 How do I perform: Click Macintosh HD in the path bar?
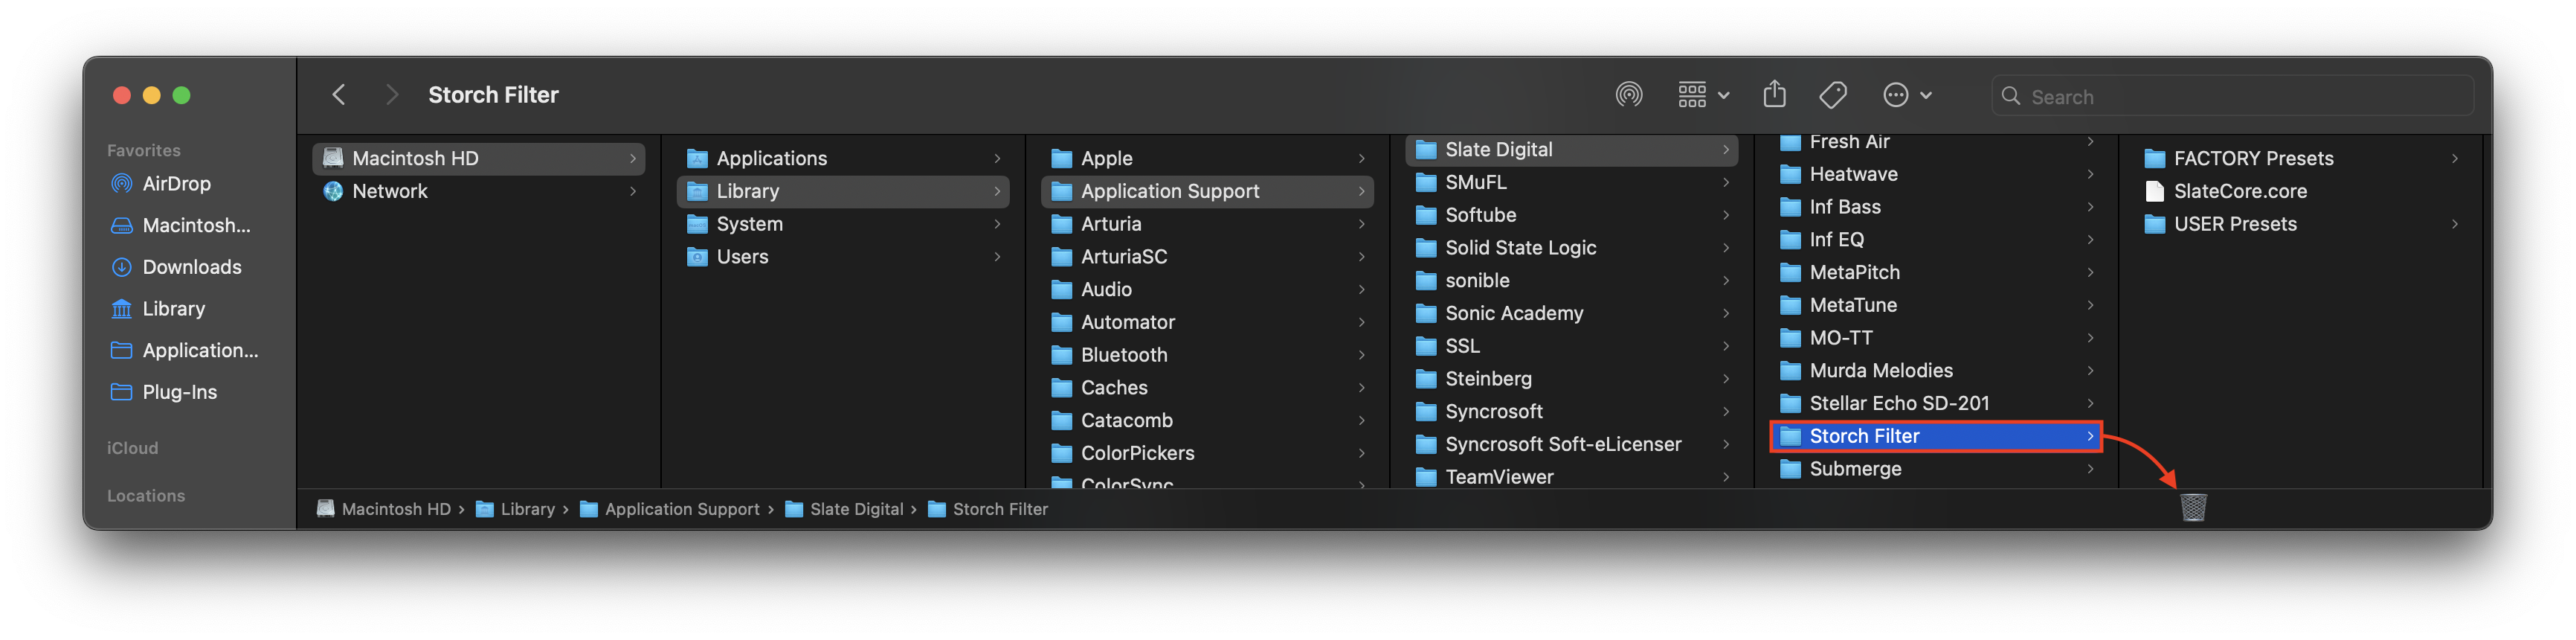click(x=384, y=510)
